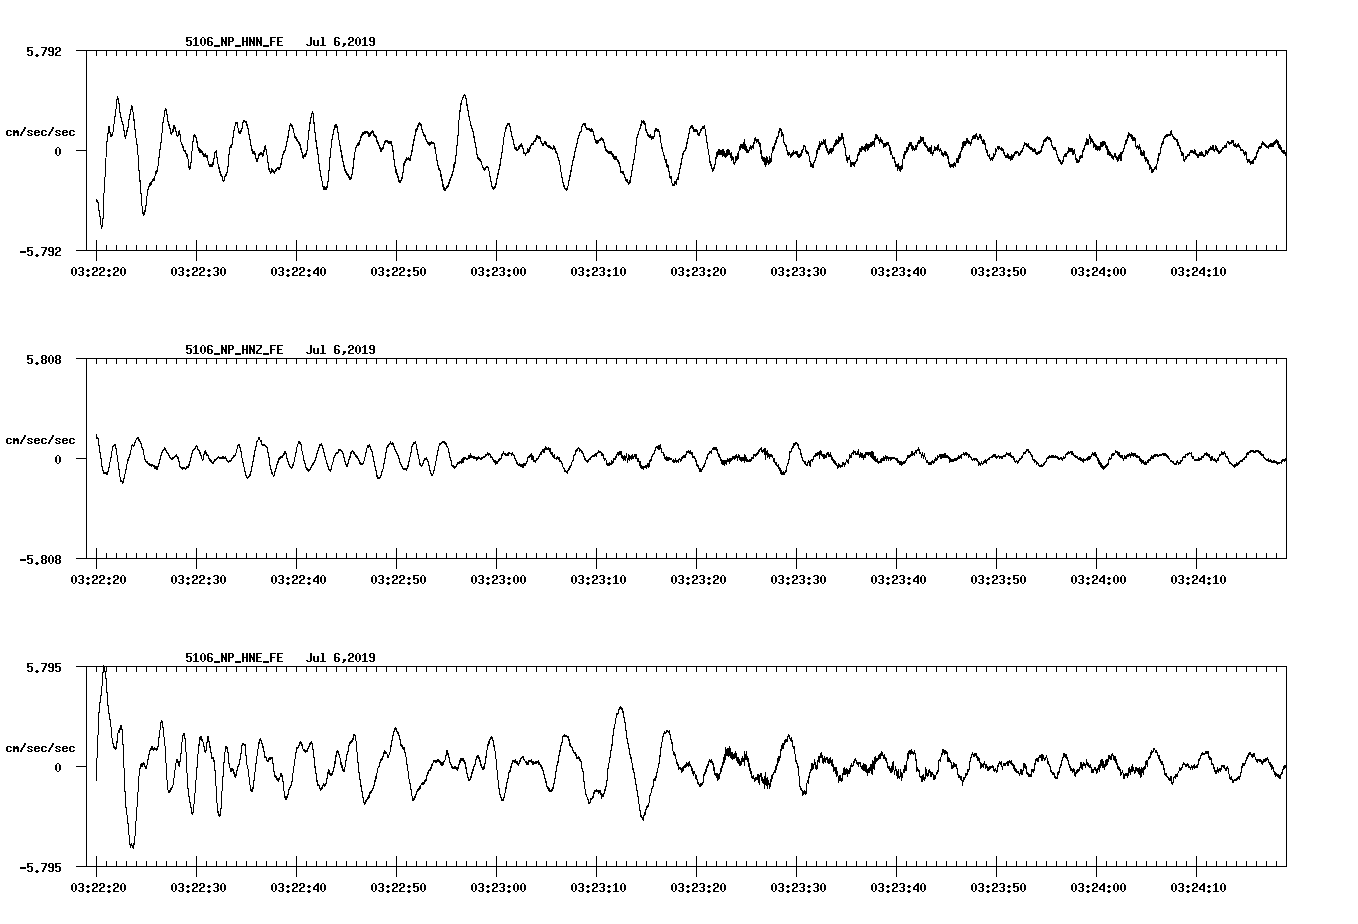Click the 5106_NP_HNE_FE plot title
This screenshot has width=1358, height=924.
(234, 658)
